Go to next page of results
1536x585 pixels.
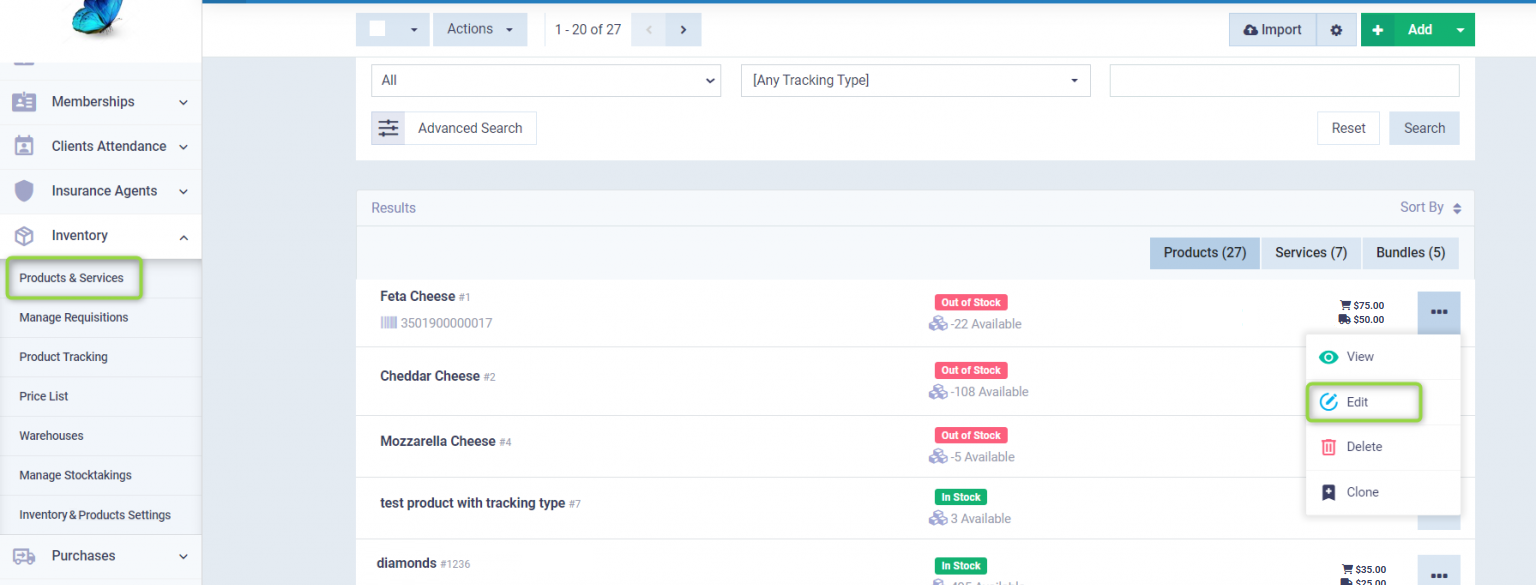tap(683, 30)
